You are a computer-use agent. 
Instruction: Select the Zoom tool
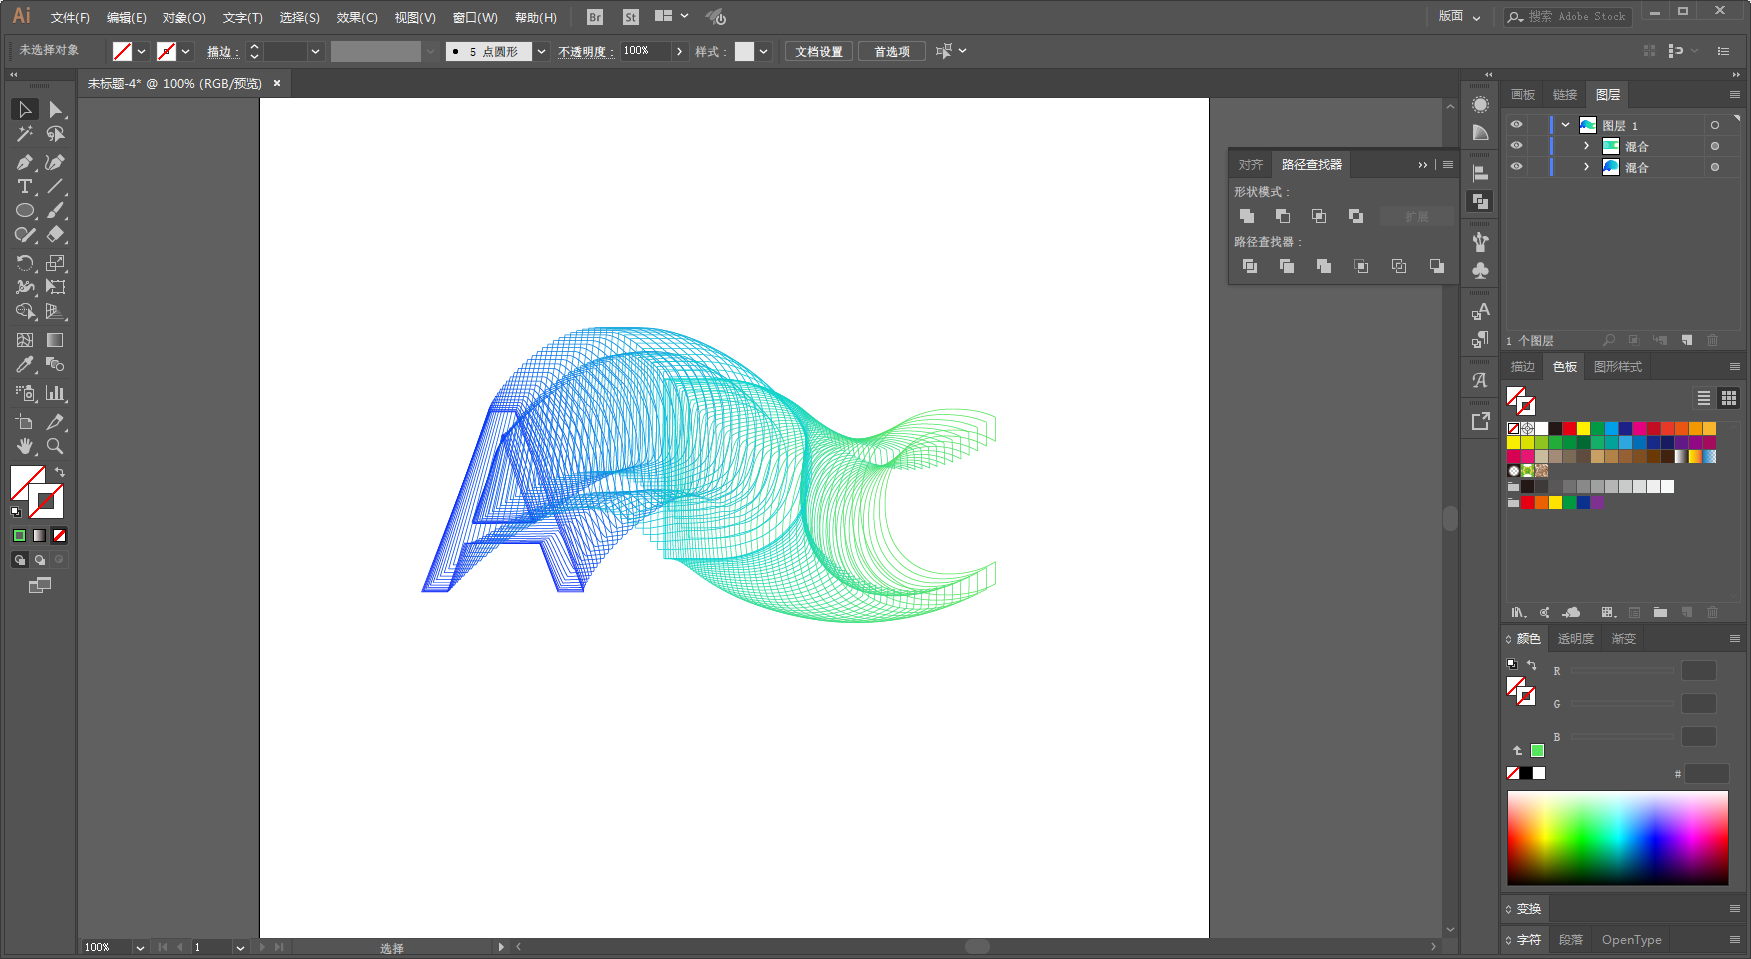(55, 446)
